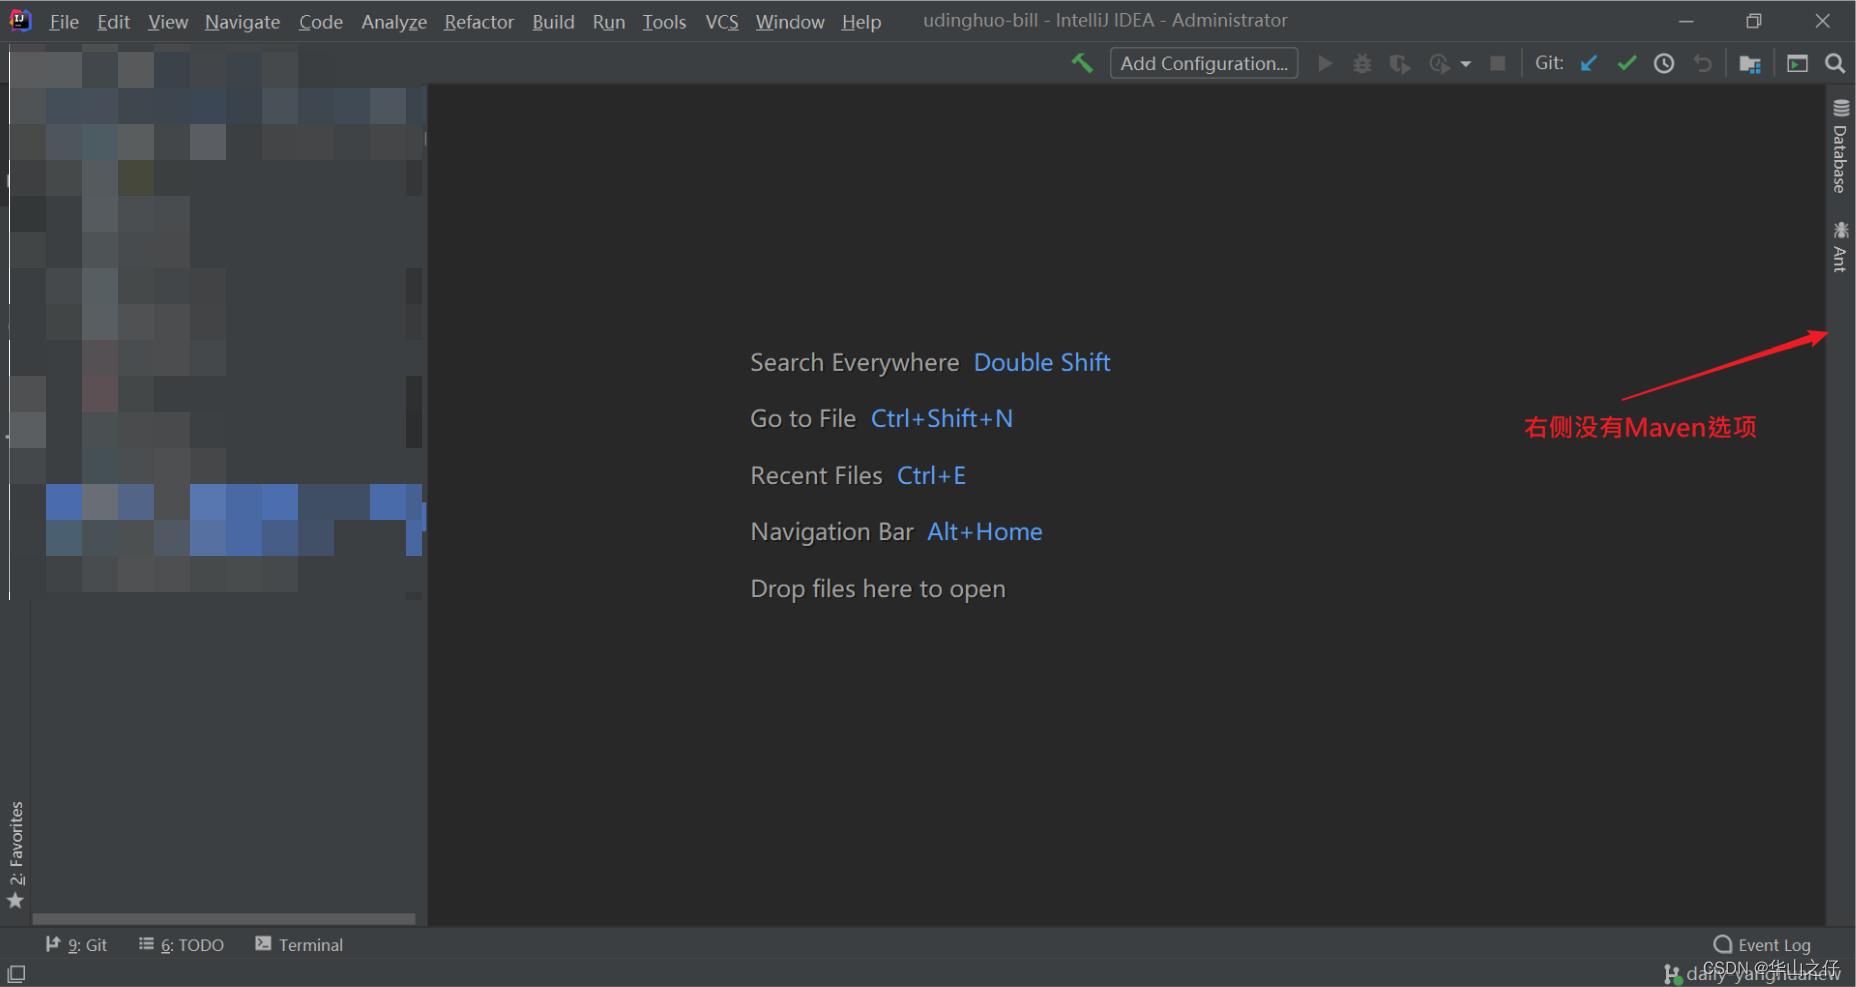This screenshot has height=987, width=1856.
Task: Open the Edit menu
Action: pos(113,22)
